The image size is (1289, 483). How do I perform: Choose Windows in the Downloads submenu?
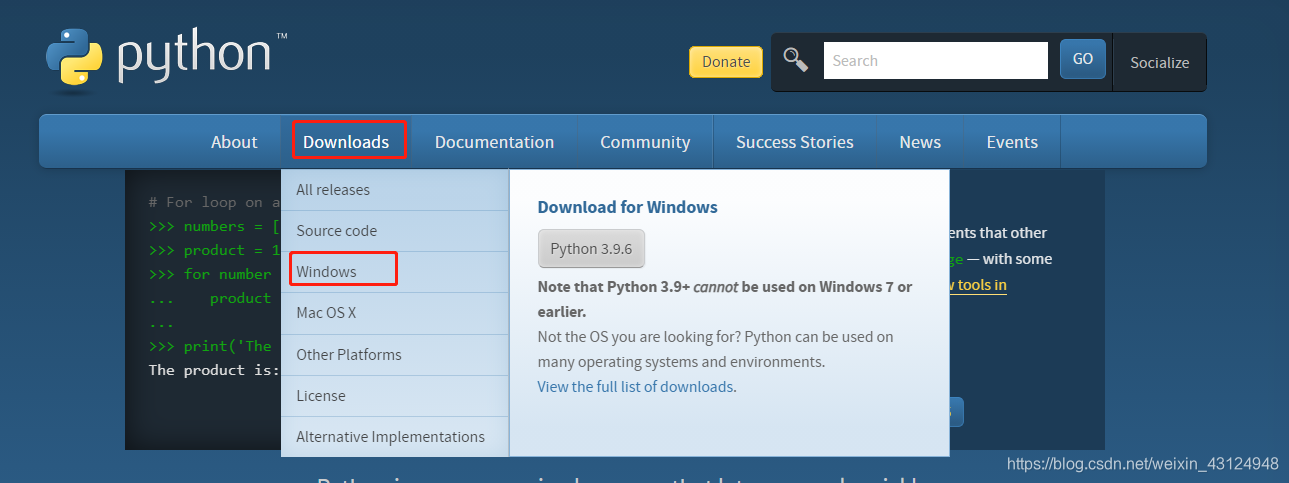pos(395,272)
